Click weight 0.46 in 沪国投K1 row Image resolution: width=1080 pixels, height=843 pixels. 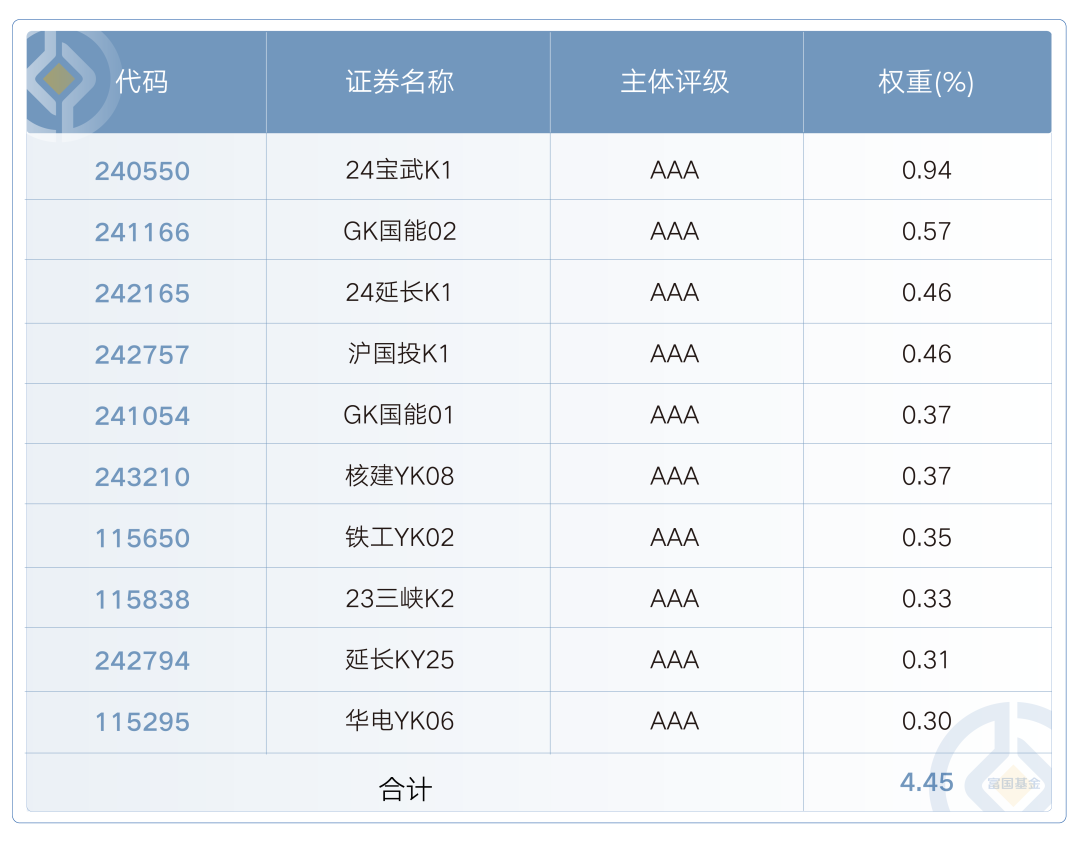point(926,354)
